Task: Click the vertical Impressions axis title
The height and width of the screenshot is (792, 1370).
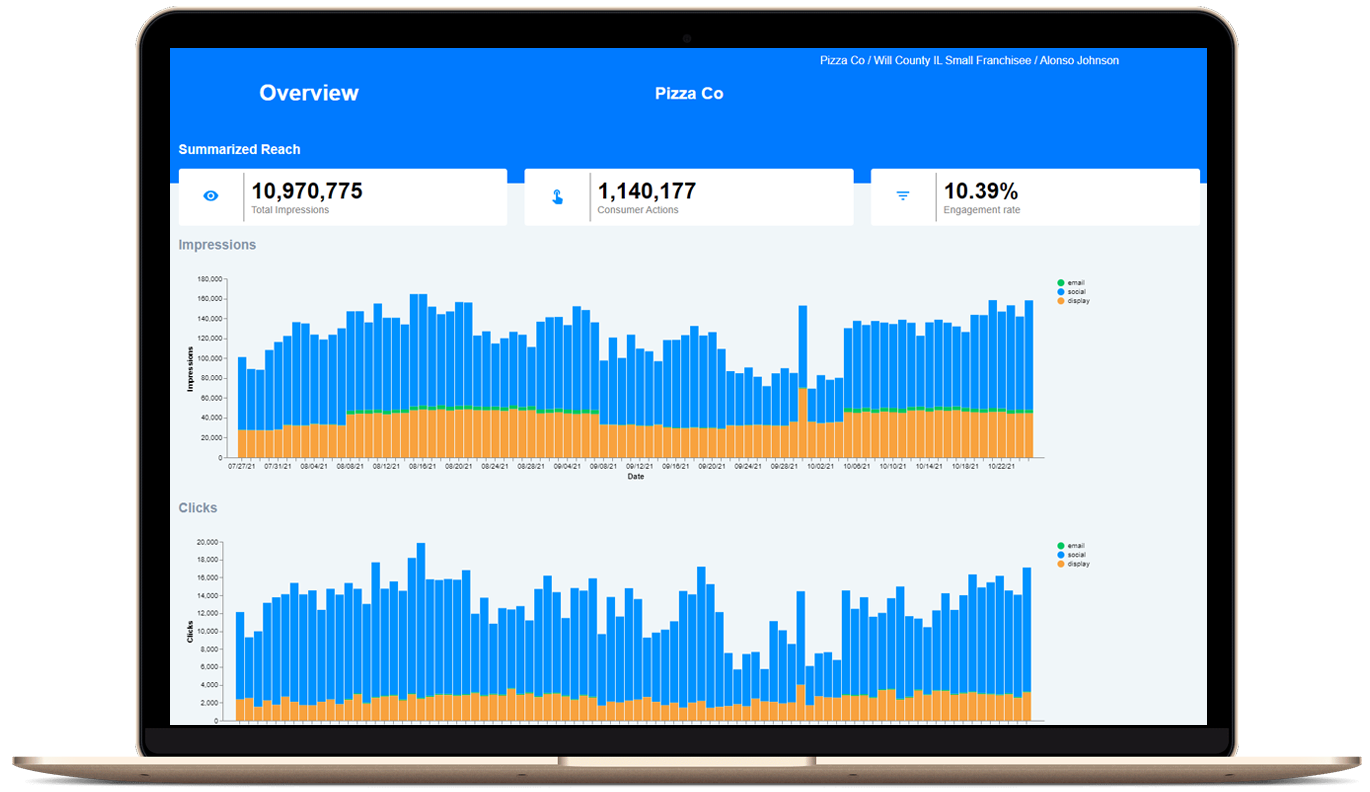Action: (x=190, y=368)
